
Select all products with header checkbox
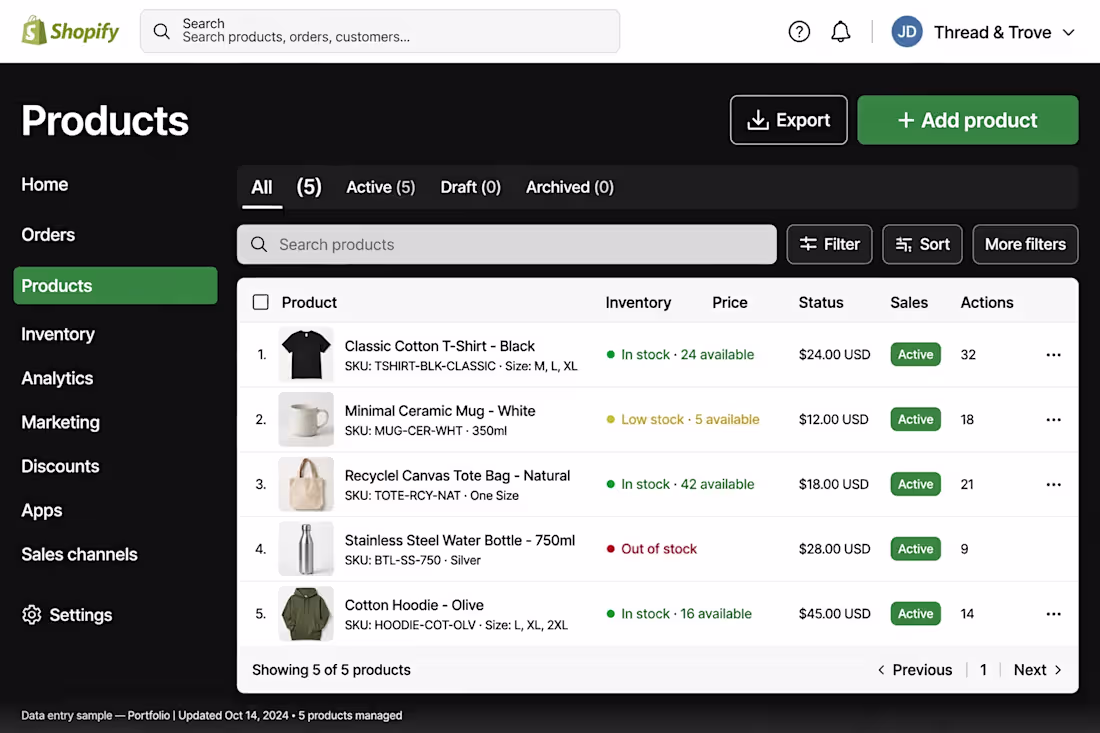click(x=260, y=302)
